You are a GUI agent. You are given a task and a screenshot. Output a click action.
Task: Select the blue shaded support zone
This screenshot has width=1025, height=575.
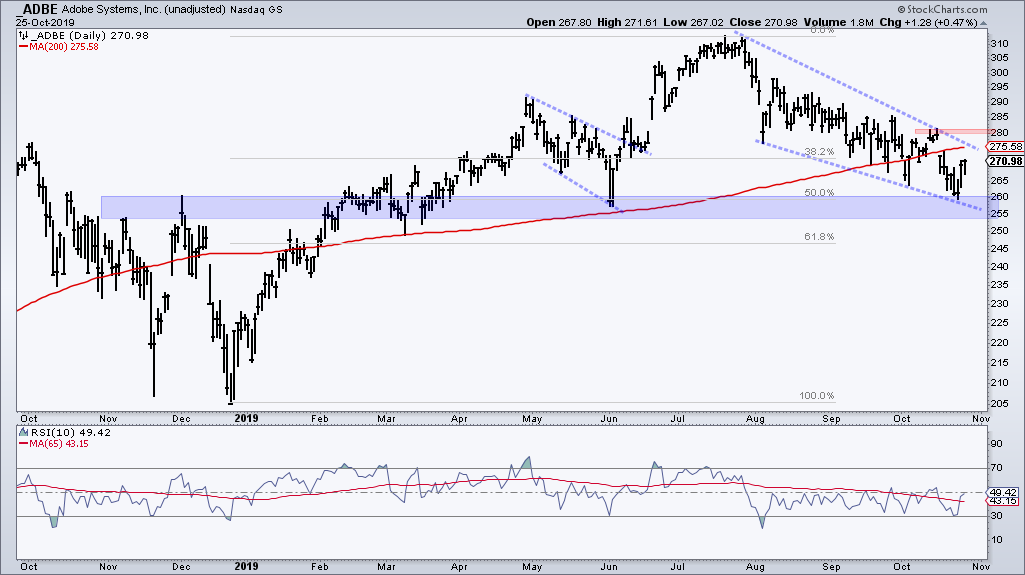click(x=544, y=207)
